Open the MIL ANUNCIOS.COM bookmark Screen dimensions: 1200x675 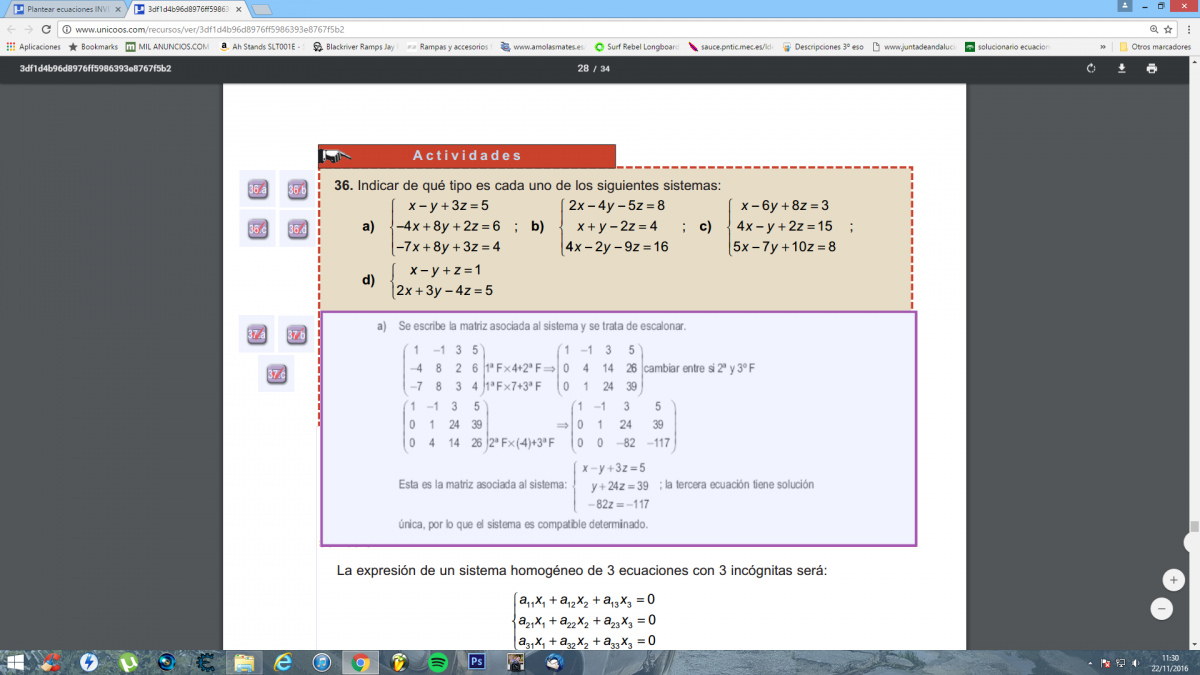click(x=168, y=46)
